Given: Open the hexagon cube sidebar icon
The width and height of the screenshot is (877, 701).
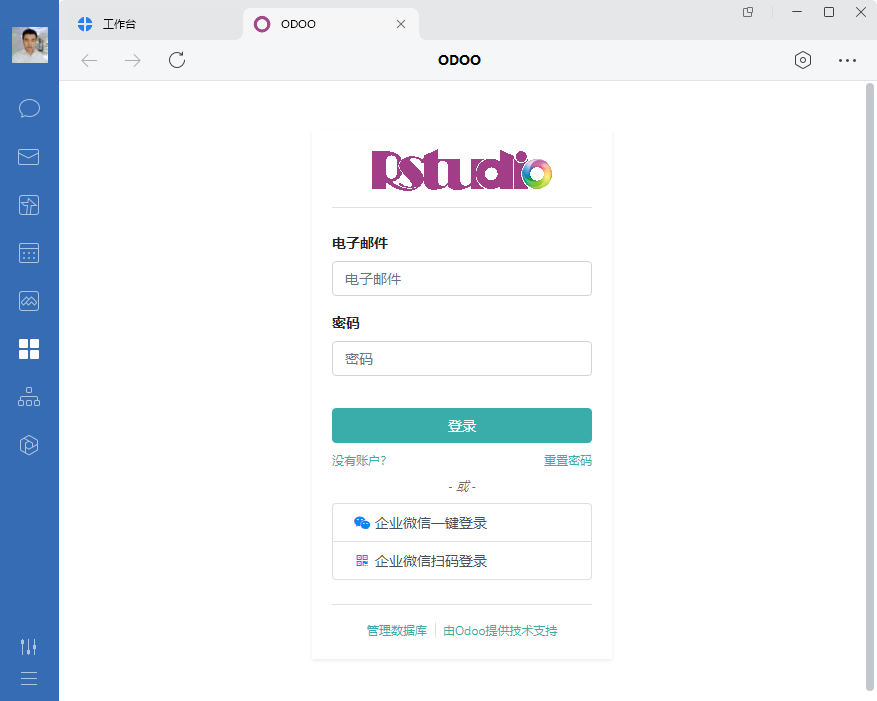Looking at the screenshot, I should (x=29, y=445).
